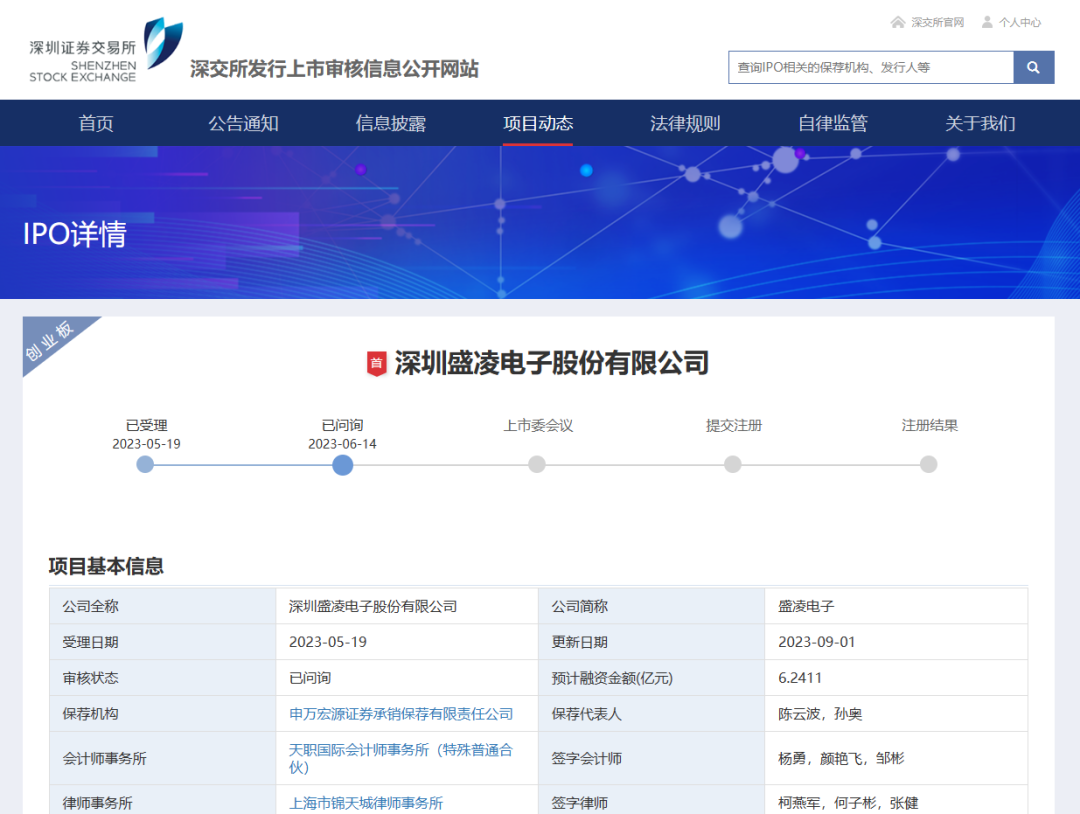Click the 提交注册 progress marker dot

point(733,464)
